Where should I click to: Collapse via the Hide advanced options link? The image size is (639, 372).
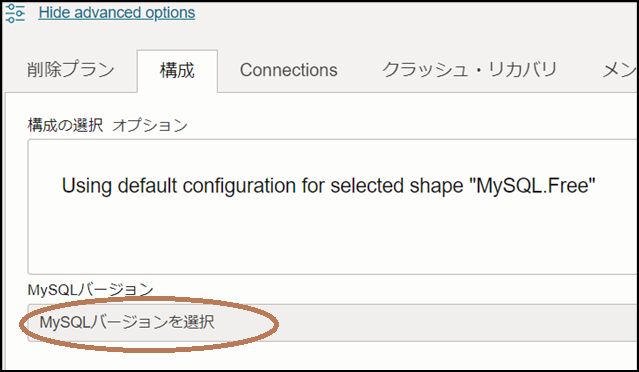pos(117,13)
